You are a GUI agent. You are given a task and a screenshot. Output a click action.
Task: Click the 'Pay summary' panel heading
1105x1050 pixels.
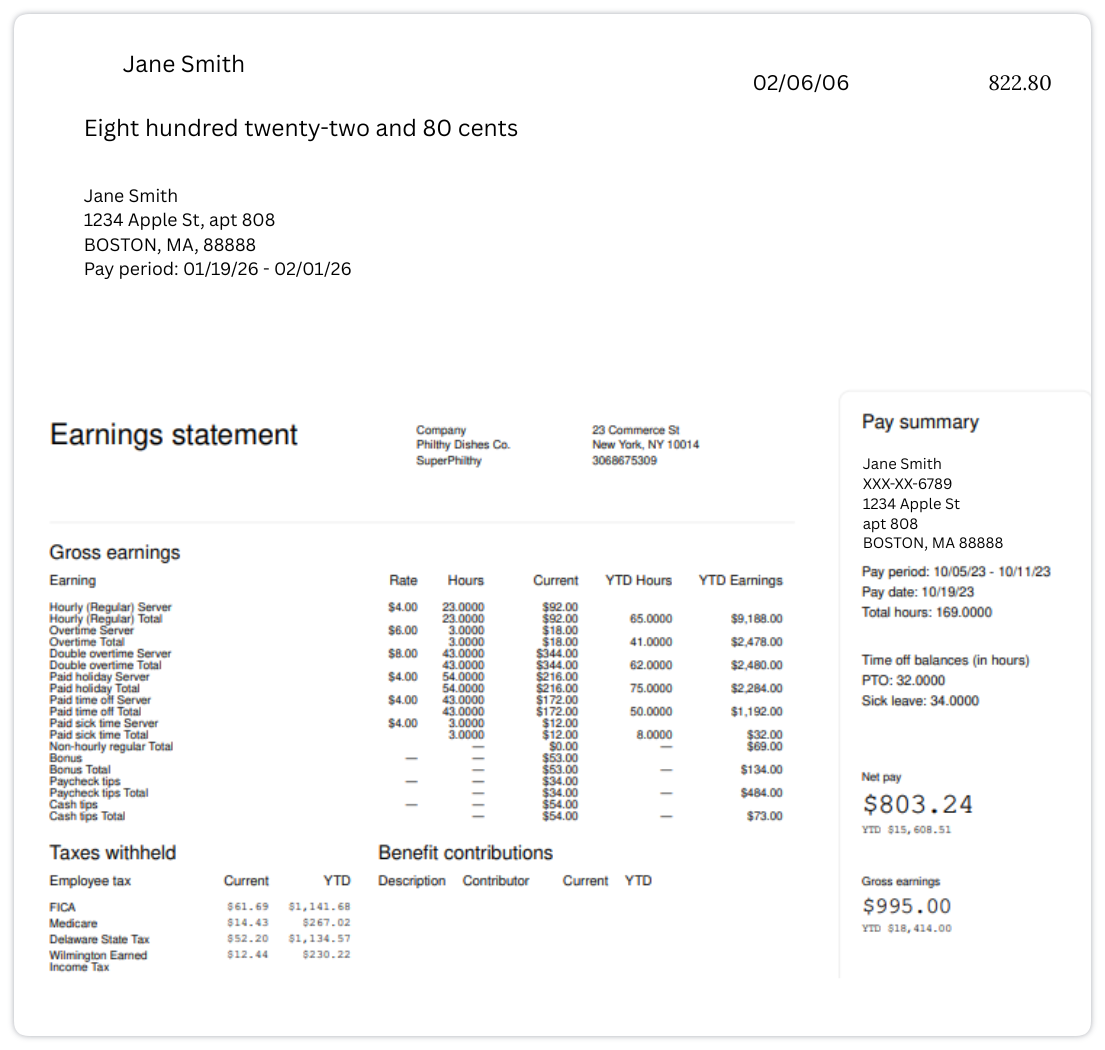click(x=920, y=422)
